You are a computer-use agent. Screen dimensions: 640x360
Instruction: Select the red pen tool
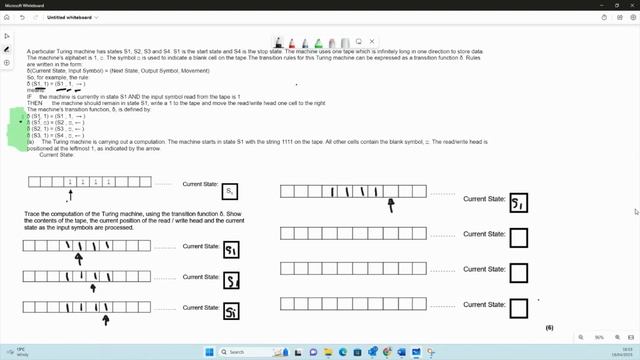point(292,42)
